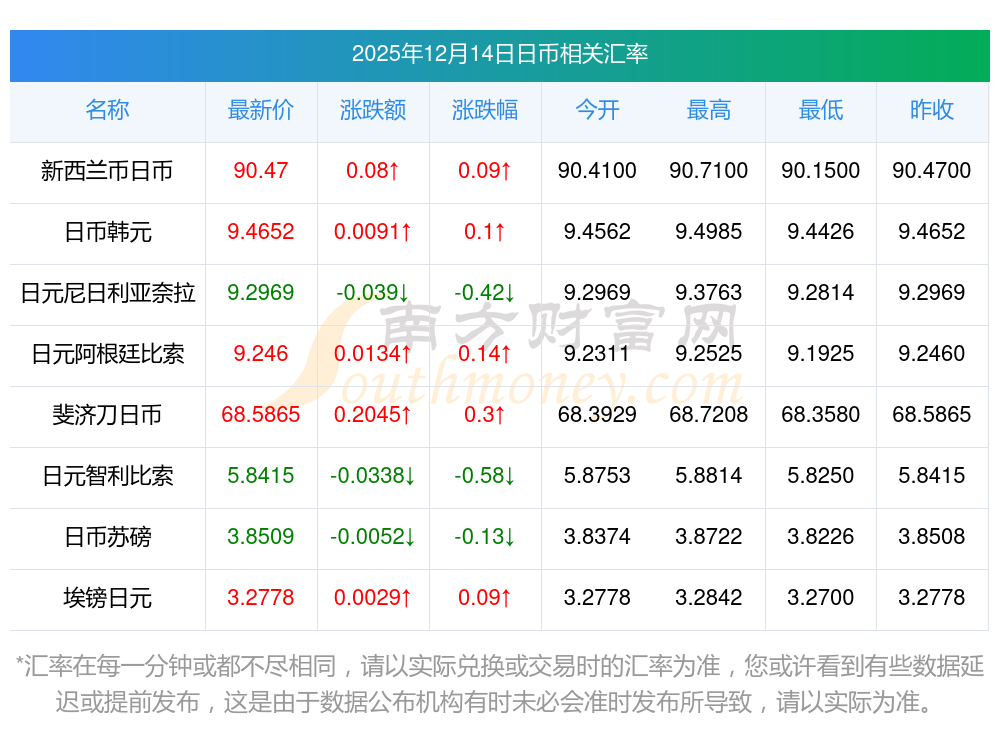Click the 今开 column header
This screenshot has width=1000, height=733.
tap(597, 110)
